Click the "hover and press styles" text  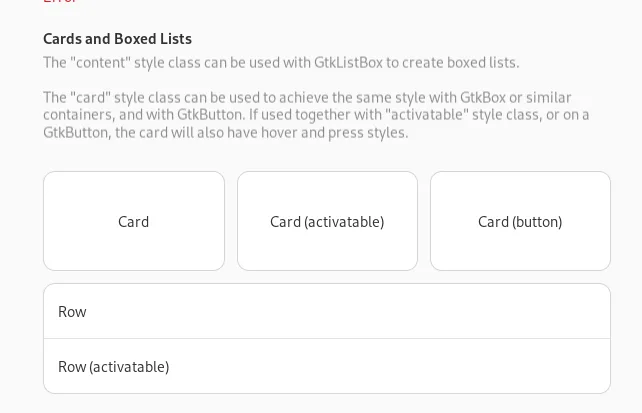tap(354, 133)
